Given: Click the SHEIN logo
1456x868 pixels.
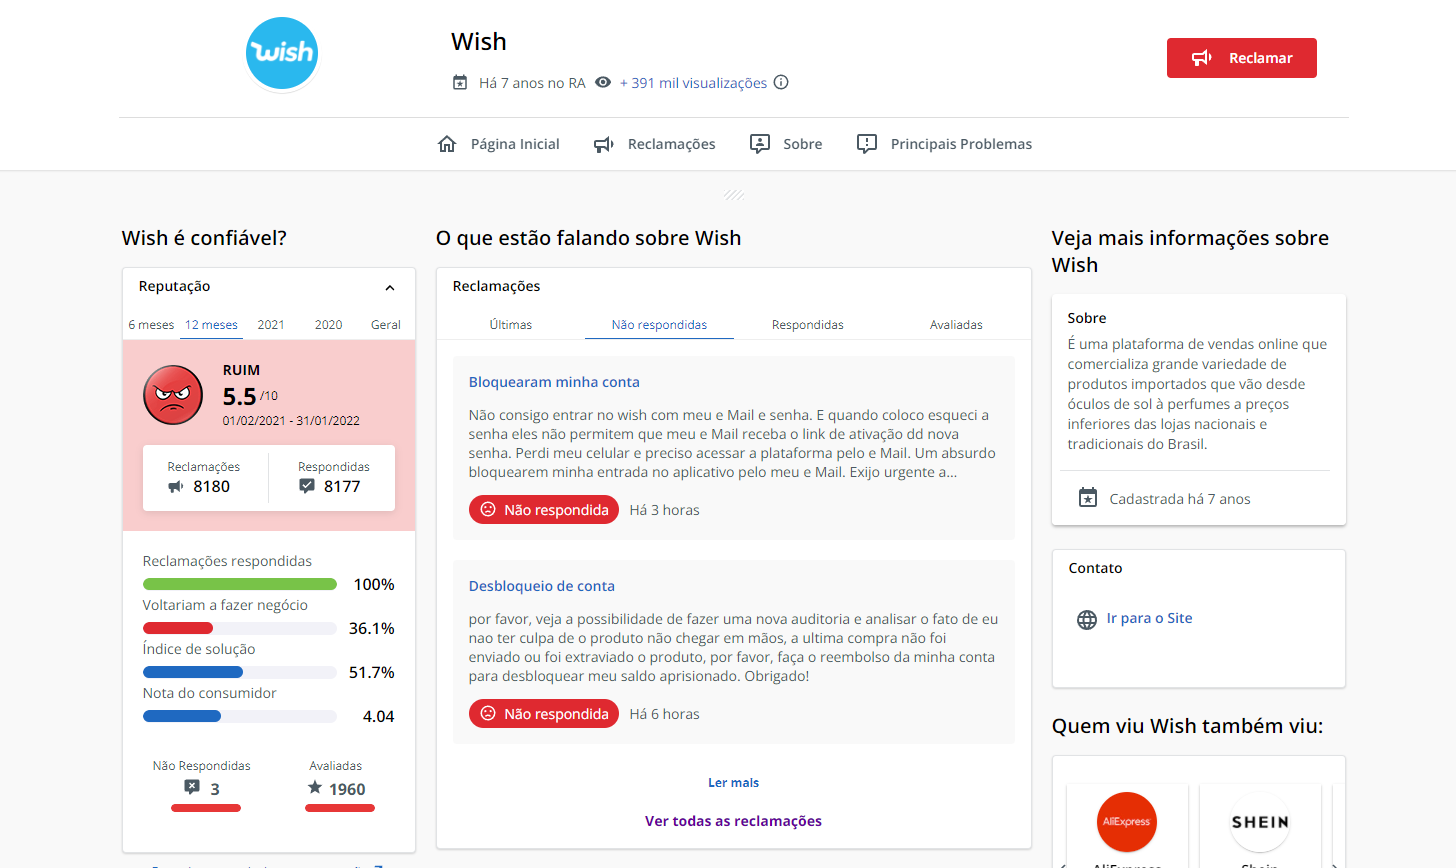Looking at the screenshot, I should click(1260, 822).
